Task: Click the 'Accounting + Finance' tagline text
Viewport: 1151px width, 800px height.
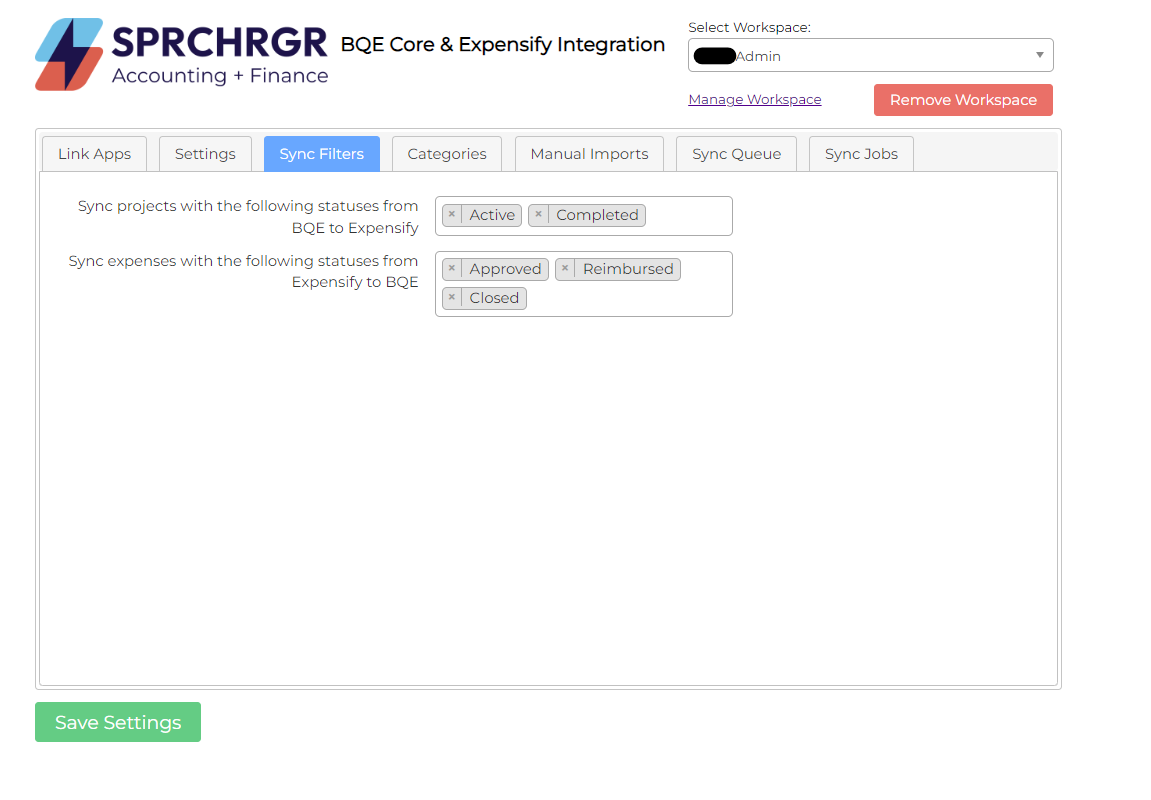Action: 220,76
